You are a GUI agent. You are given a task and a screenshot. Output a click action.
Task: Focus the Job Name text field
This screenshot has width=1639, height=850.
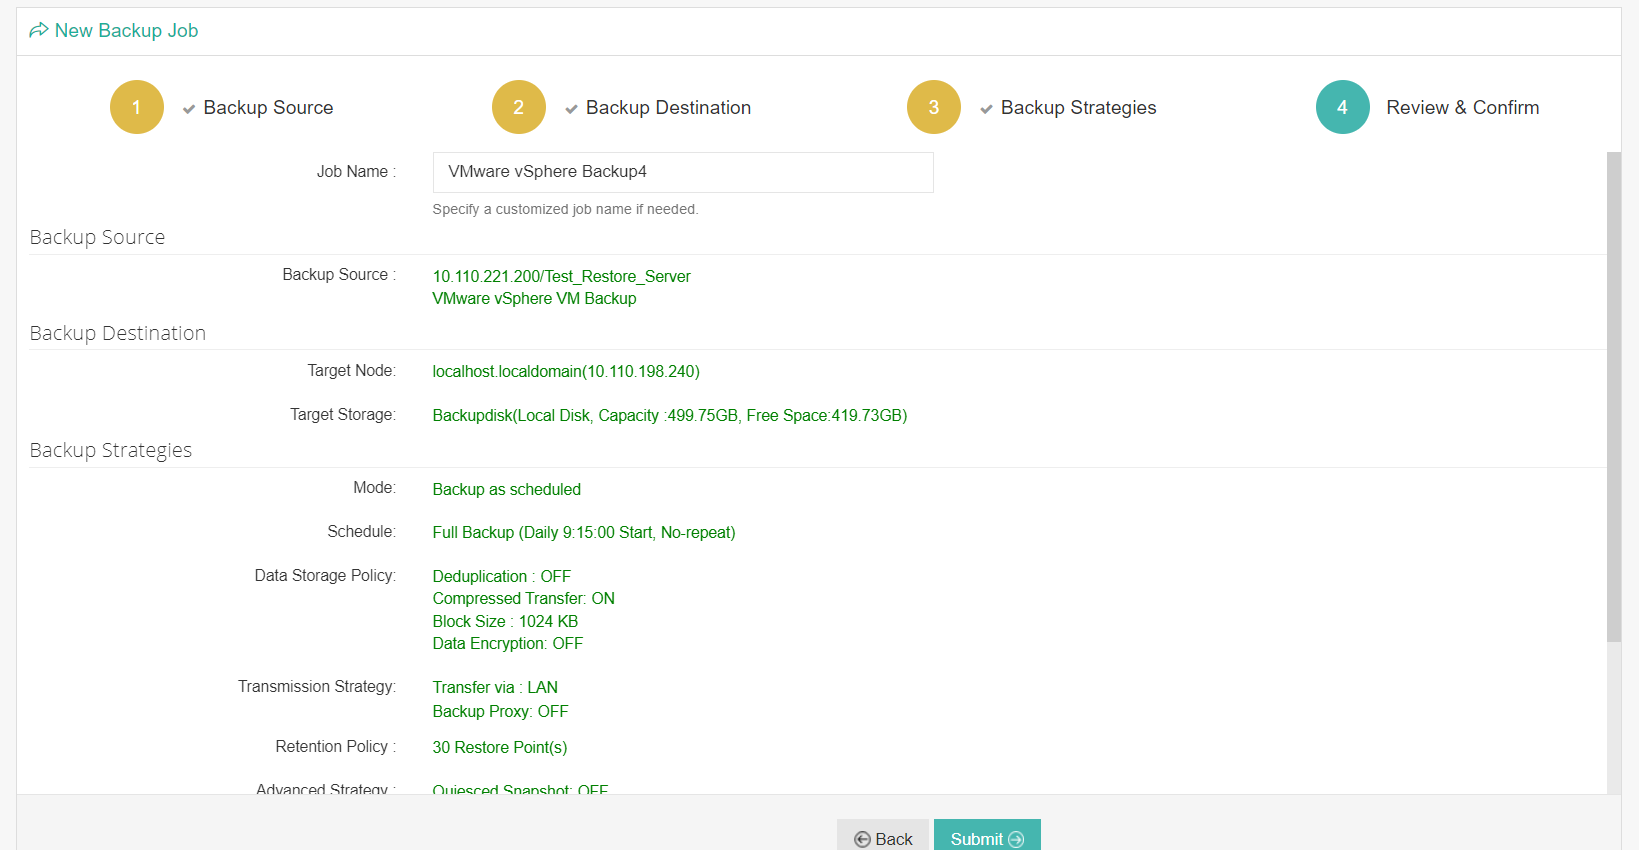682,172
